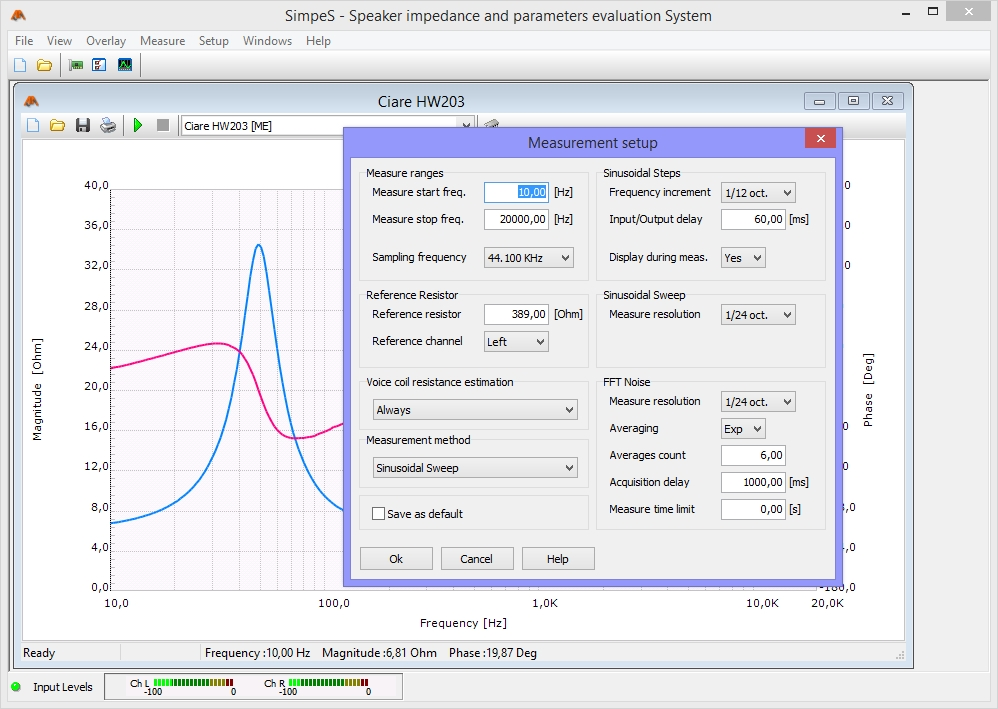Minimize the Ciare HW203 child window
998x709 pixels.
tap(819, 101)
